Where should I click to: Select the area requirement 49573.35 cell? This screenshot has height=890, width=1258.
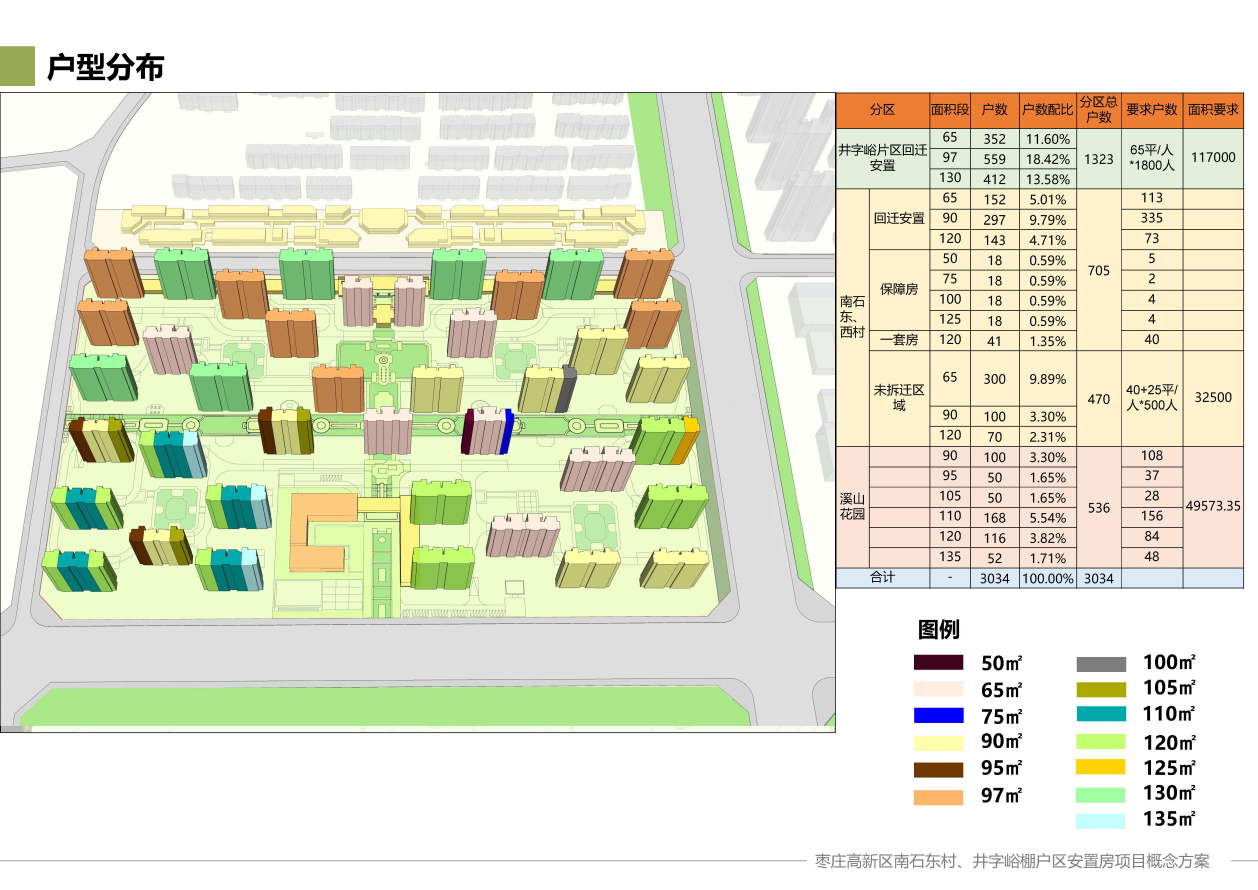tap(1213, 507)
